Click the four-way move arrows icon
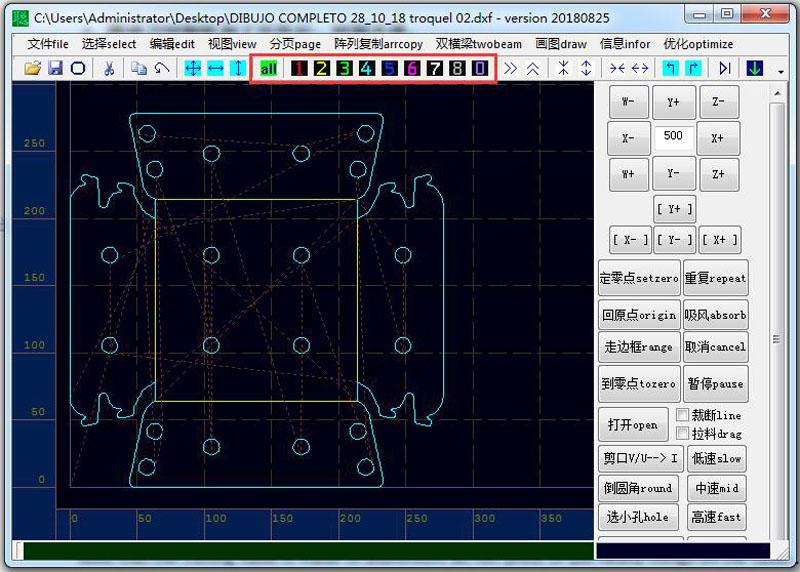Image resolution: width=800 pixels, height=572 pixels. 193,68
